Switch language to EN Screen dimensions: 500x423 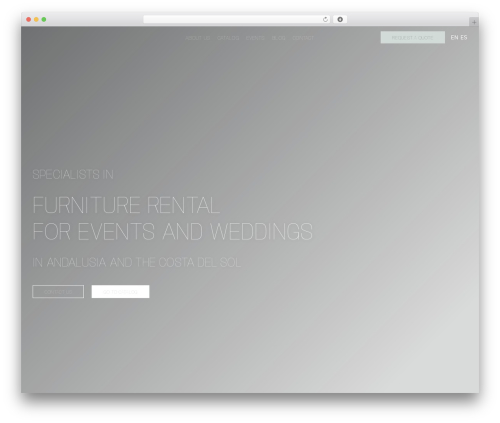pos(454,38)
